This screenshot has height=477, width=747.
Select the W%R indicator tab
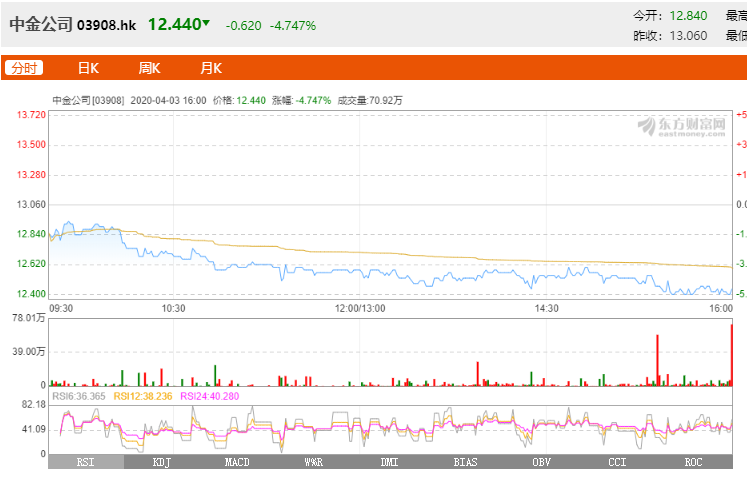[x=313, y=462]
